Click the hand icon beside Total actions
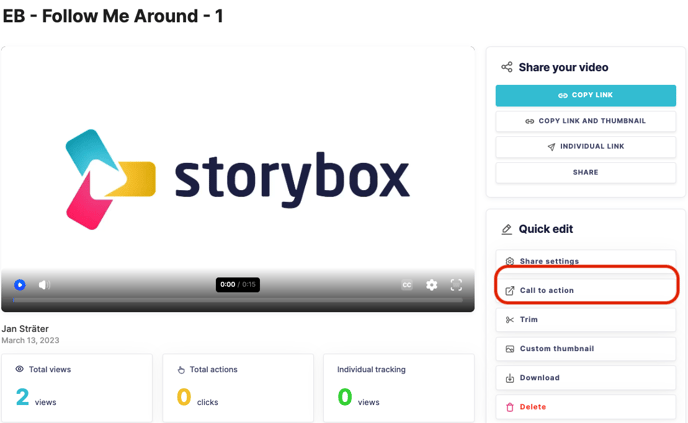The height and width of the screenshot is (423, 688). pyautogui.click(x=181, y=369)
